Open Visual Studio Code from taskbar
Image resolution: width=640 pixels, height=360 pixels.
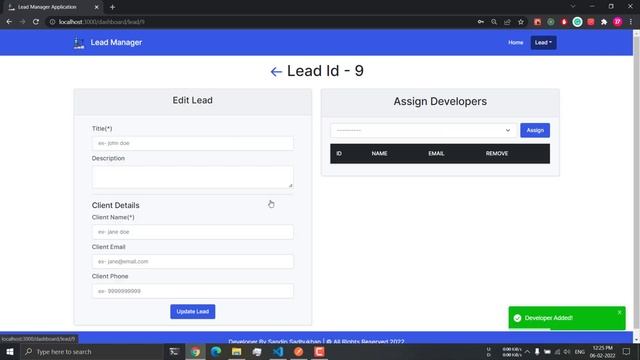pos(278,351)
